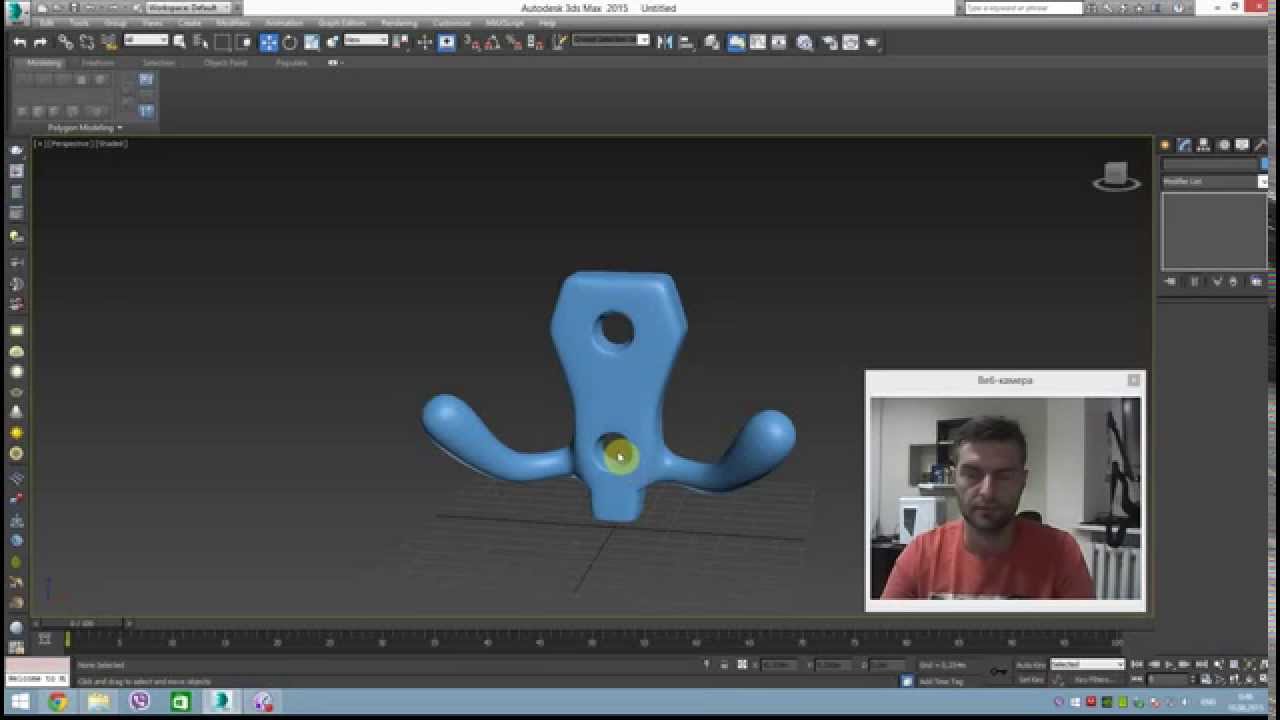The height and width of the screenshot is (720, 1280).
Task: Click the object color swatch in command panel
Action: [1264, 164]
